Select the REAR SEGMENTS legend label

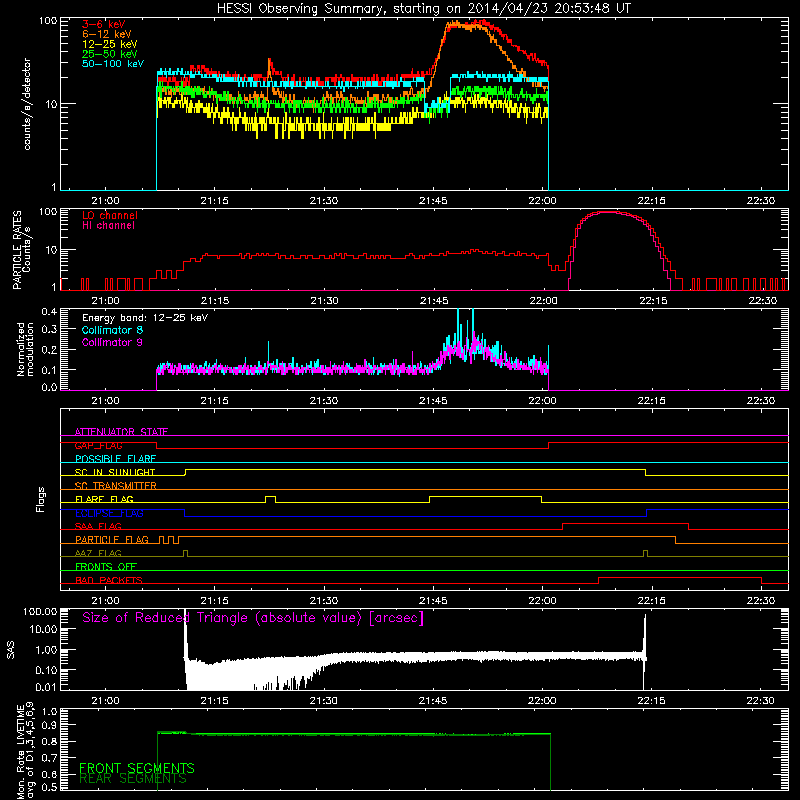pyautogui.click(x=133, y=779)
